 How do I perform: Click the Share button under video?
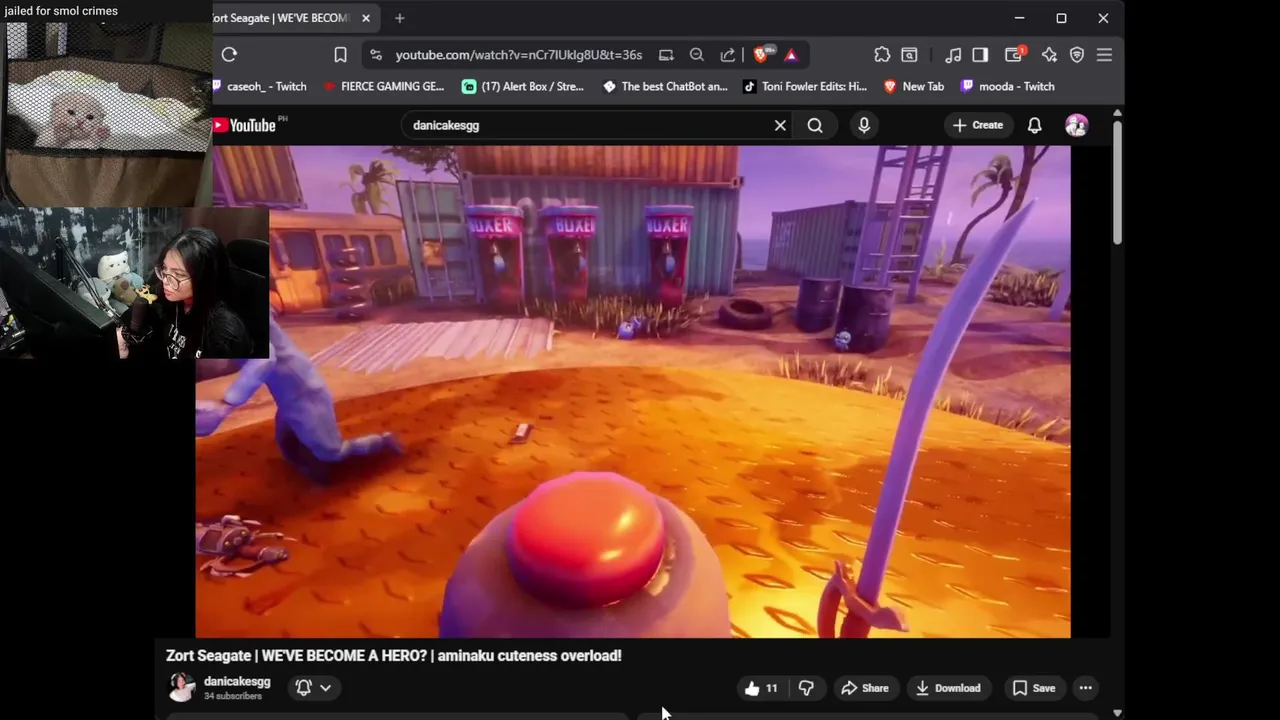(865, 688)
